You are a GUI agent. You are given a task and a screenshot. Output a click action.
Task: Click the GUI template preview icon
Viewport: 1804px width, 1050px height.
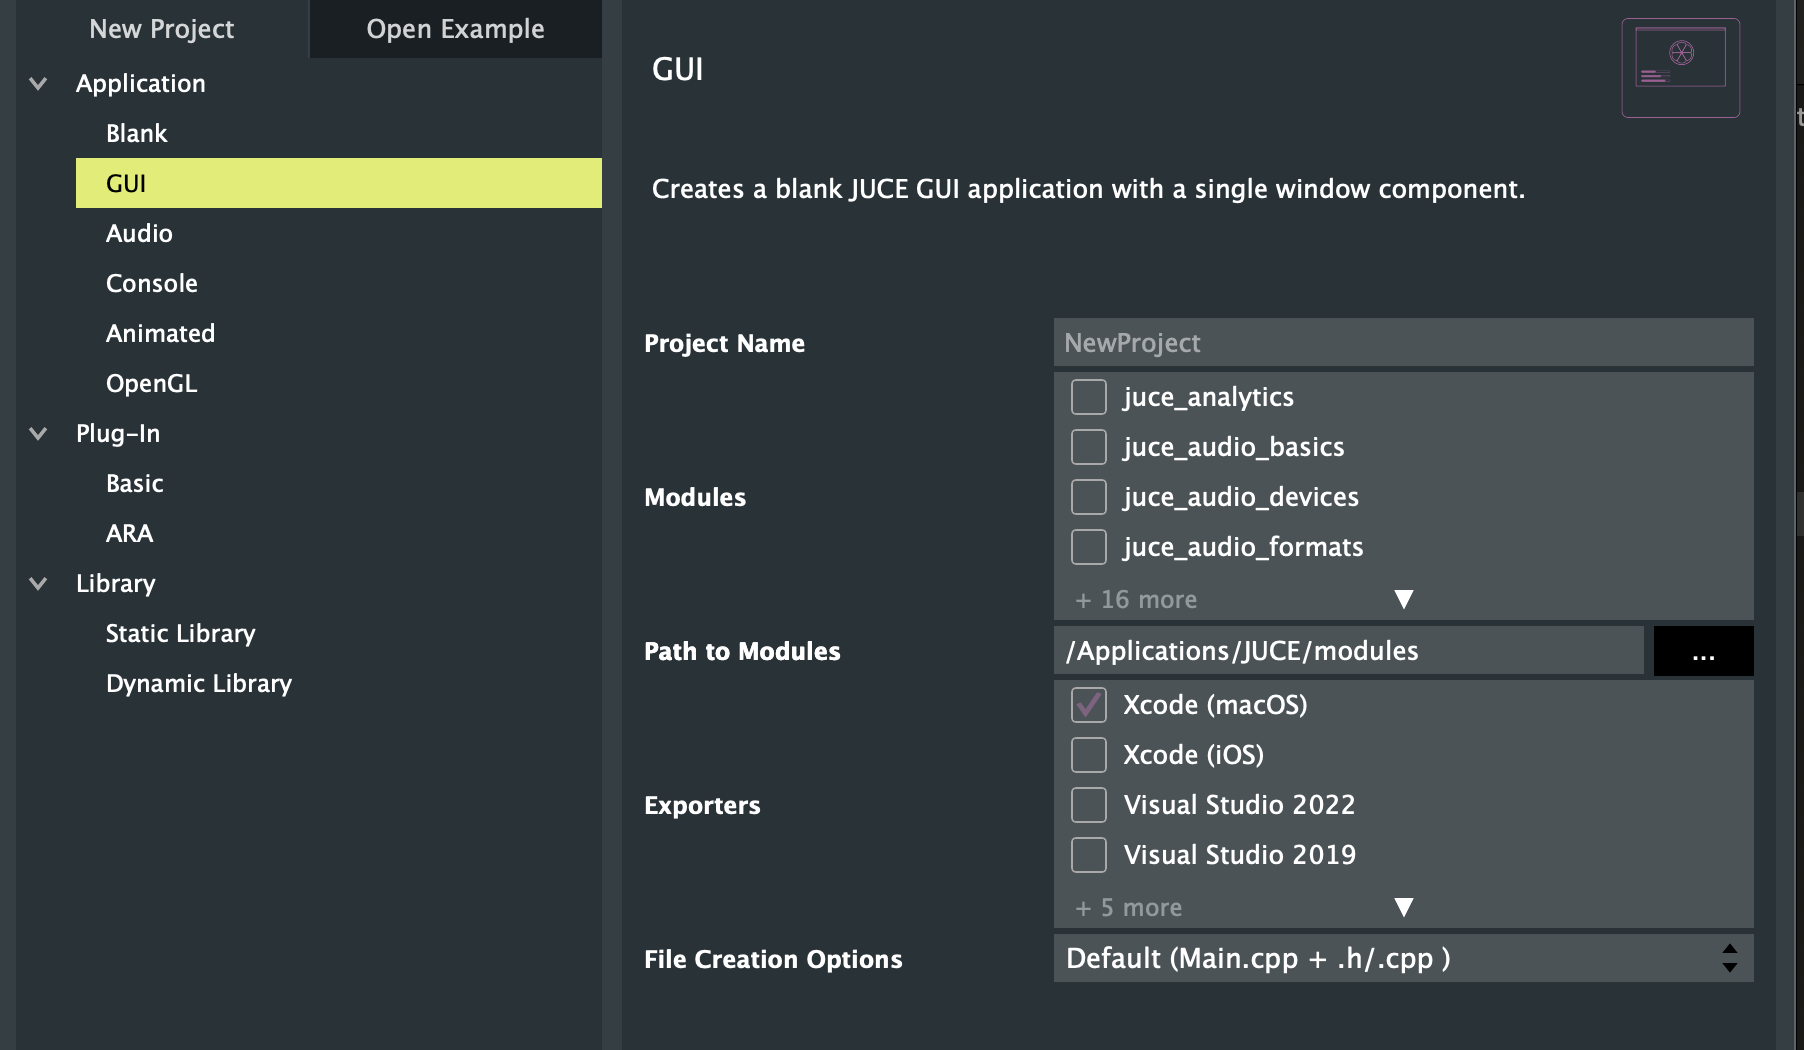click(x=1680, y=67)
